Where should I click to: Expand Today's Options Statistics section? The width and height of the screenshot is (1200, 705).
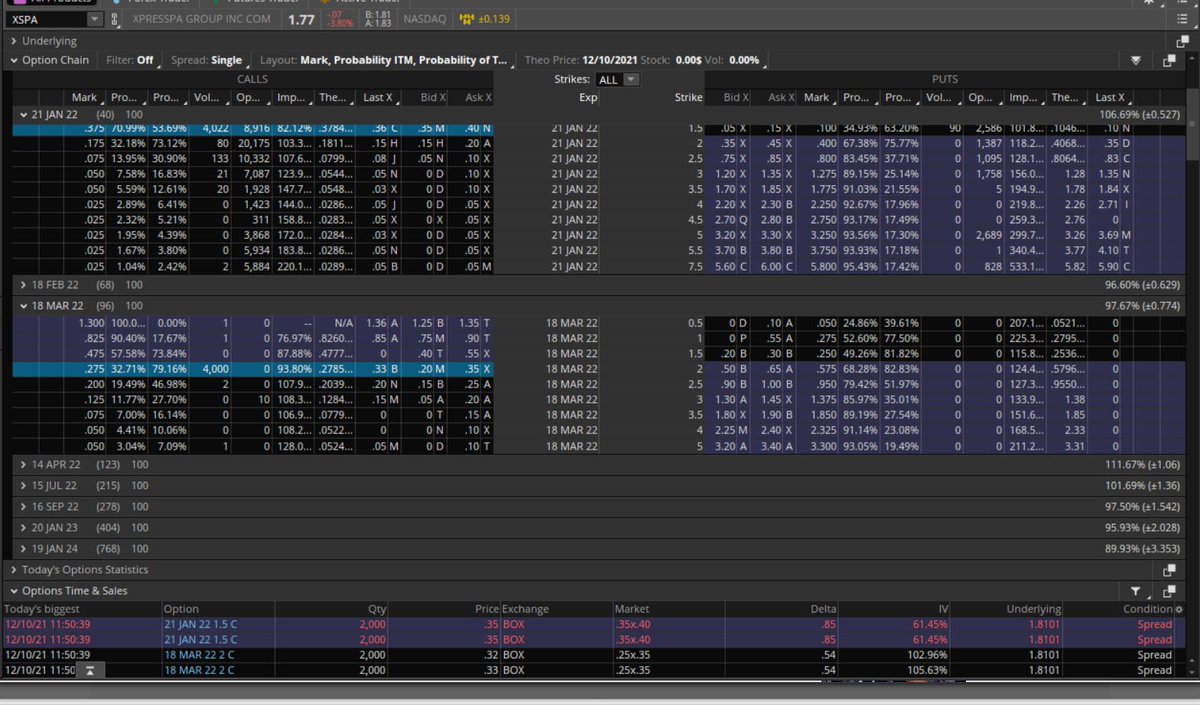[14, 570]
